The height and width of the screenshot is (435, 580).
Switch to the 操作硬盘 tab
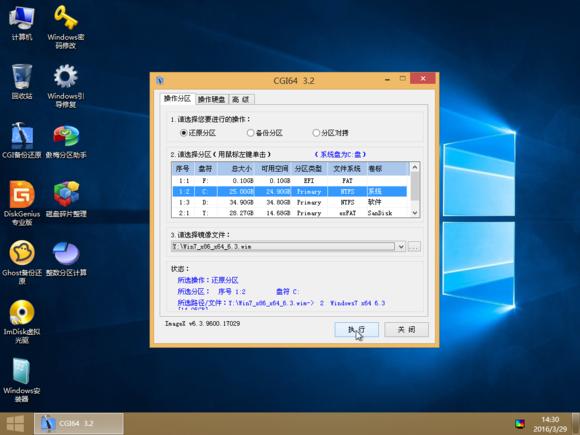[211, 99]
